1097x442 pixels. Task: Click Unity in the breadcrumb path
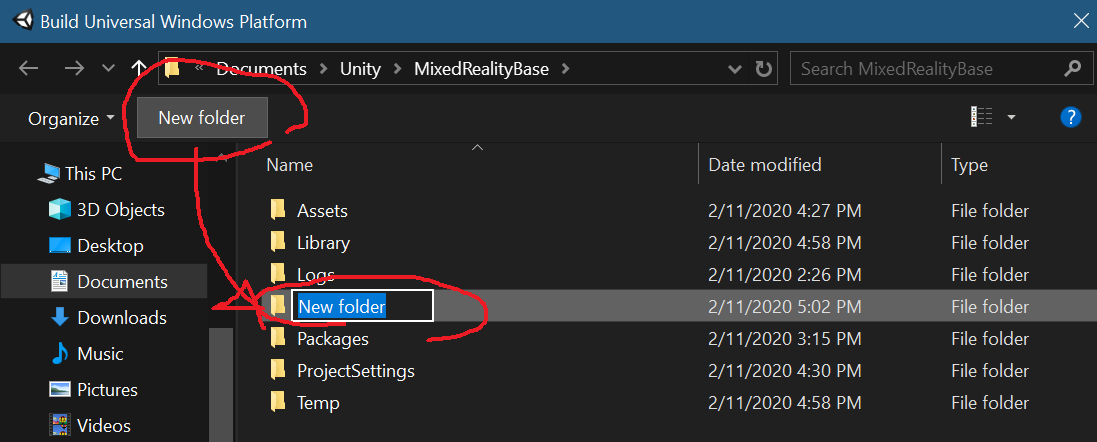click(360, 69)
